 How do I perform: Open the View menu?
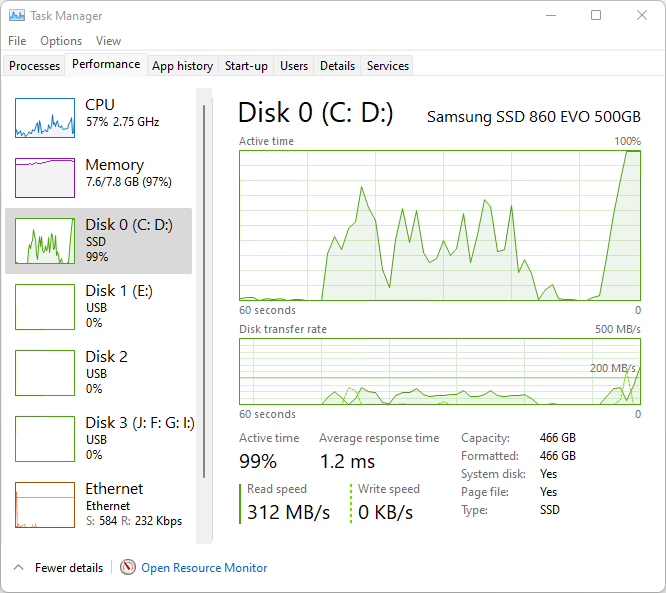108,41
